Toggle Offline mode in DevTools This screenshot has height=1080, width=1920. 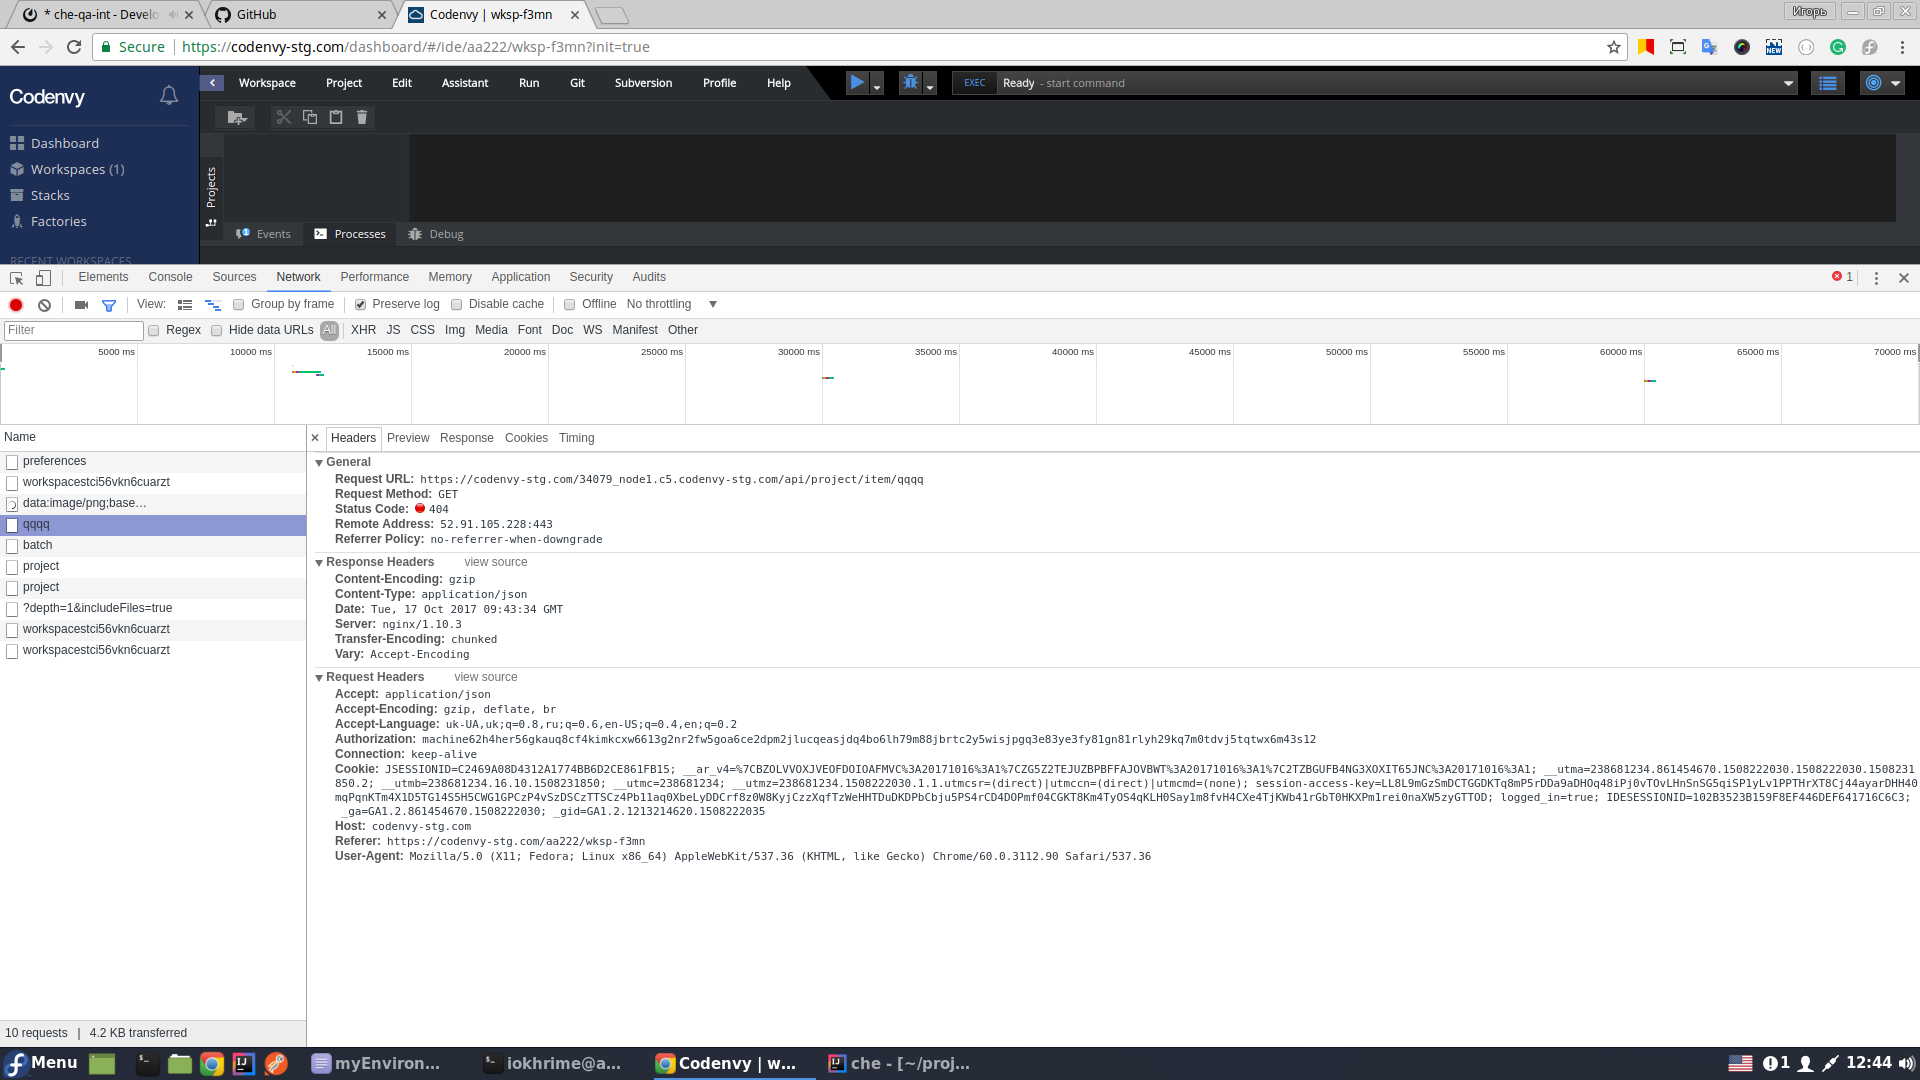(x=570, y=304)
